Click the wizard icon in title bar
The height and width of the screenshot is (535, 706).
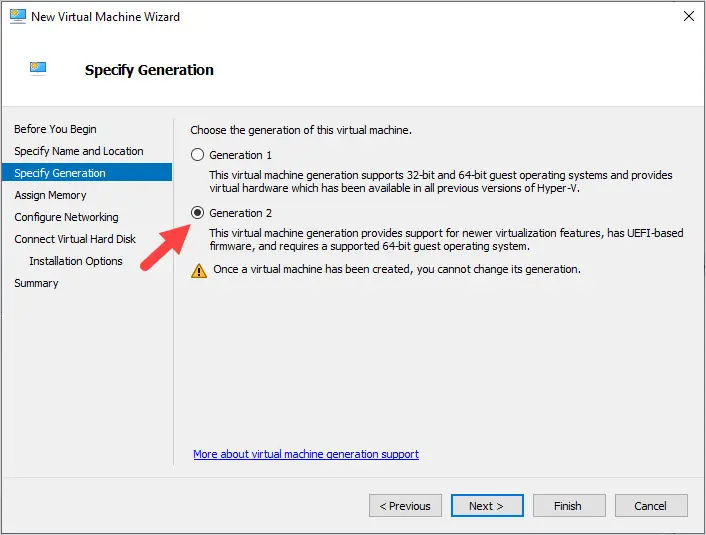pyautogui.click(x=18, y=16)
